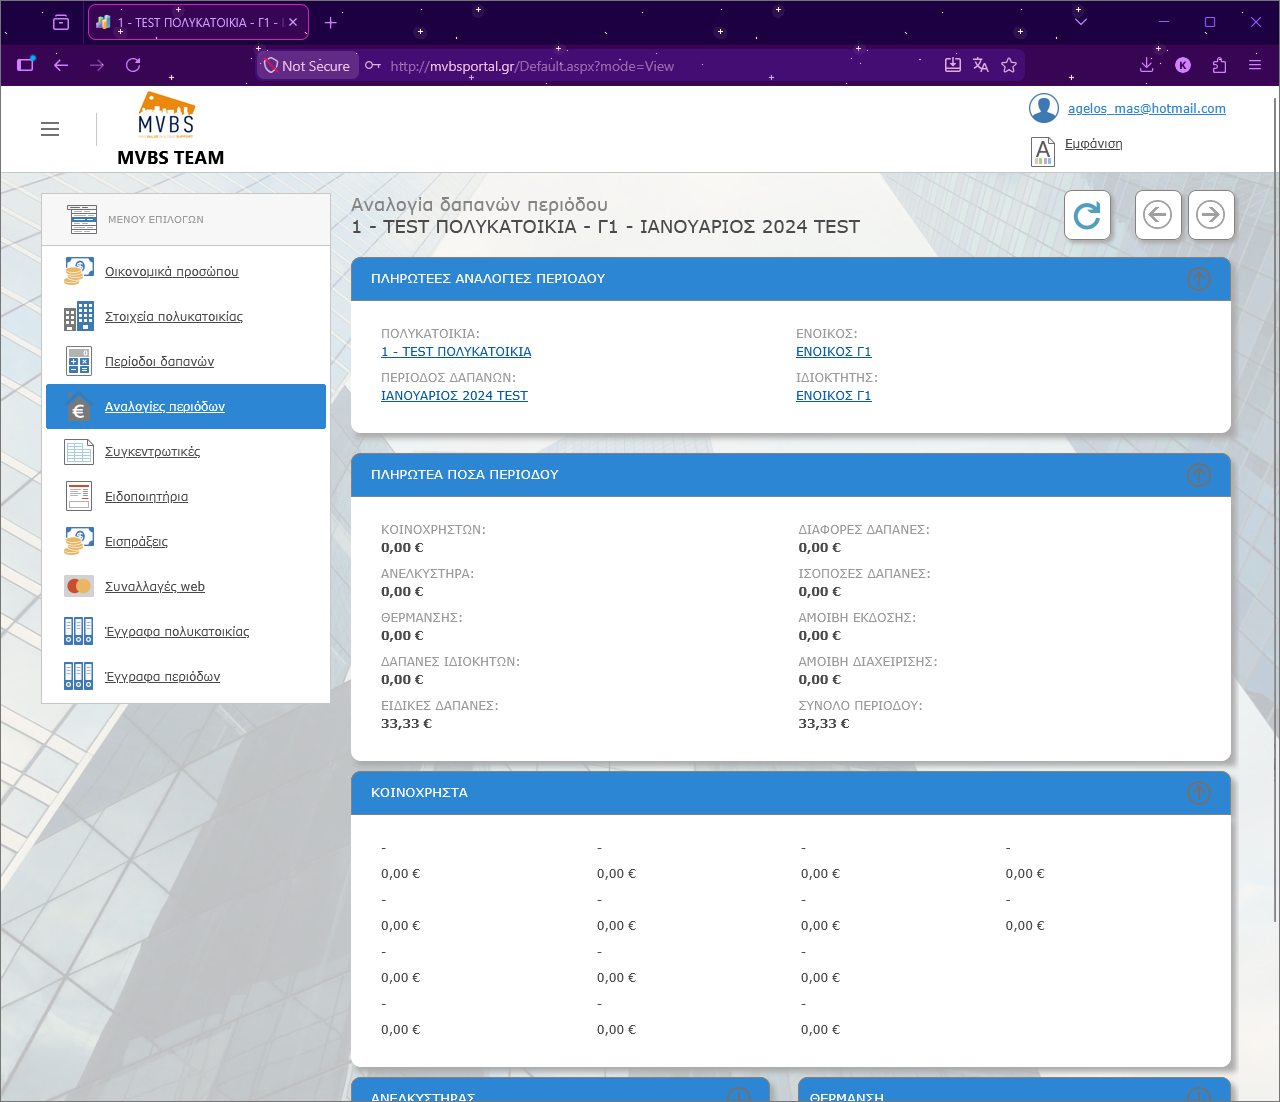This screenshot has height=1102, width=1280.
Task: Click the ΑΝΕΛΚΥΣΤΗΡΑ label
Action: tap(427, 573)
